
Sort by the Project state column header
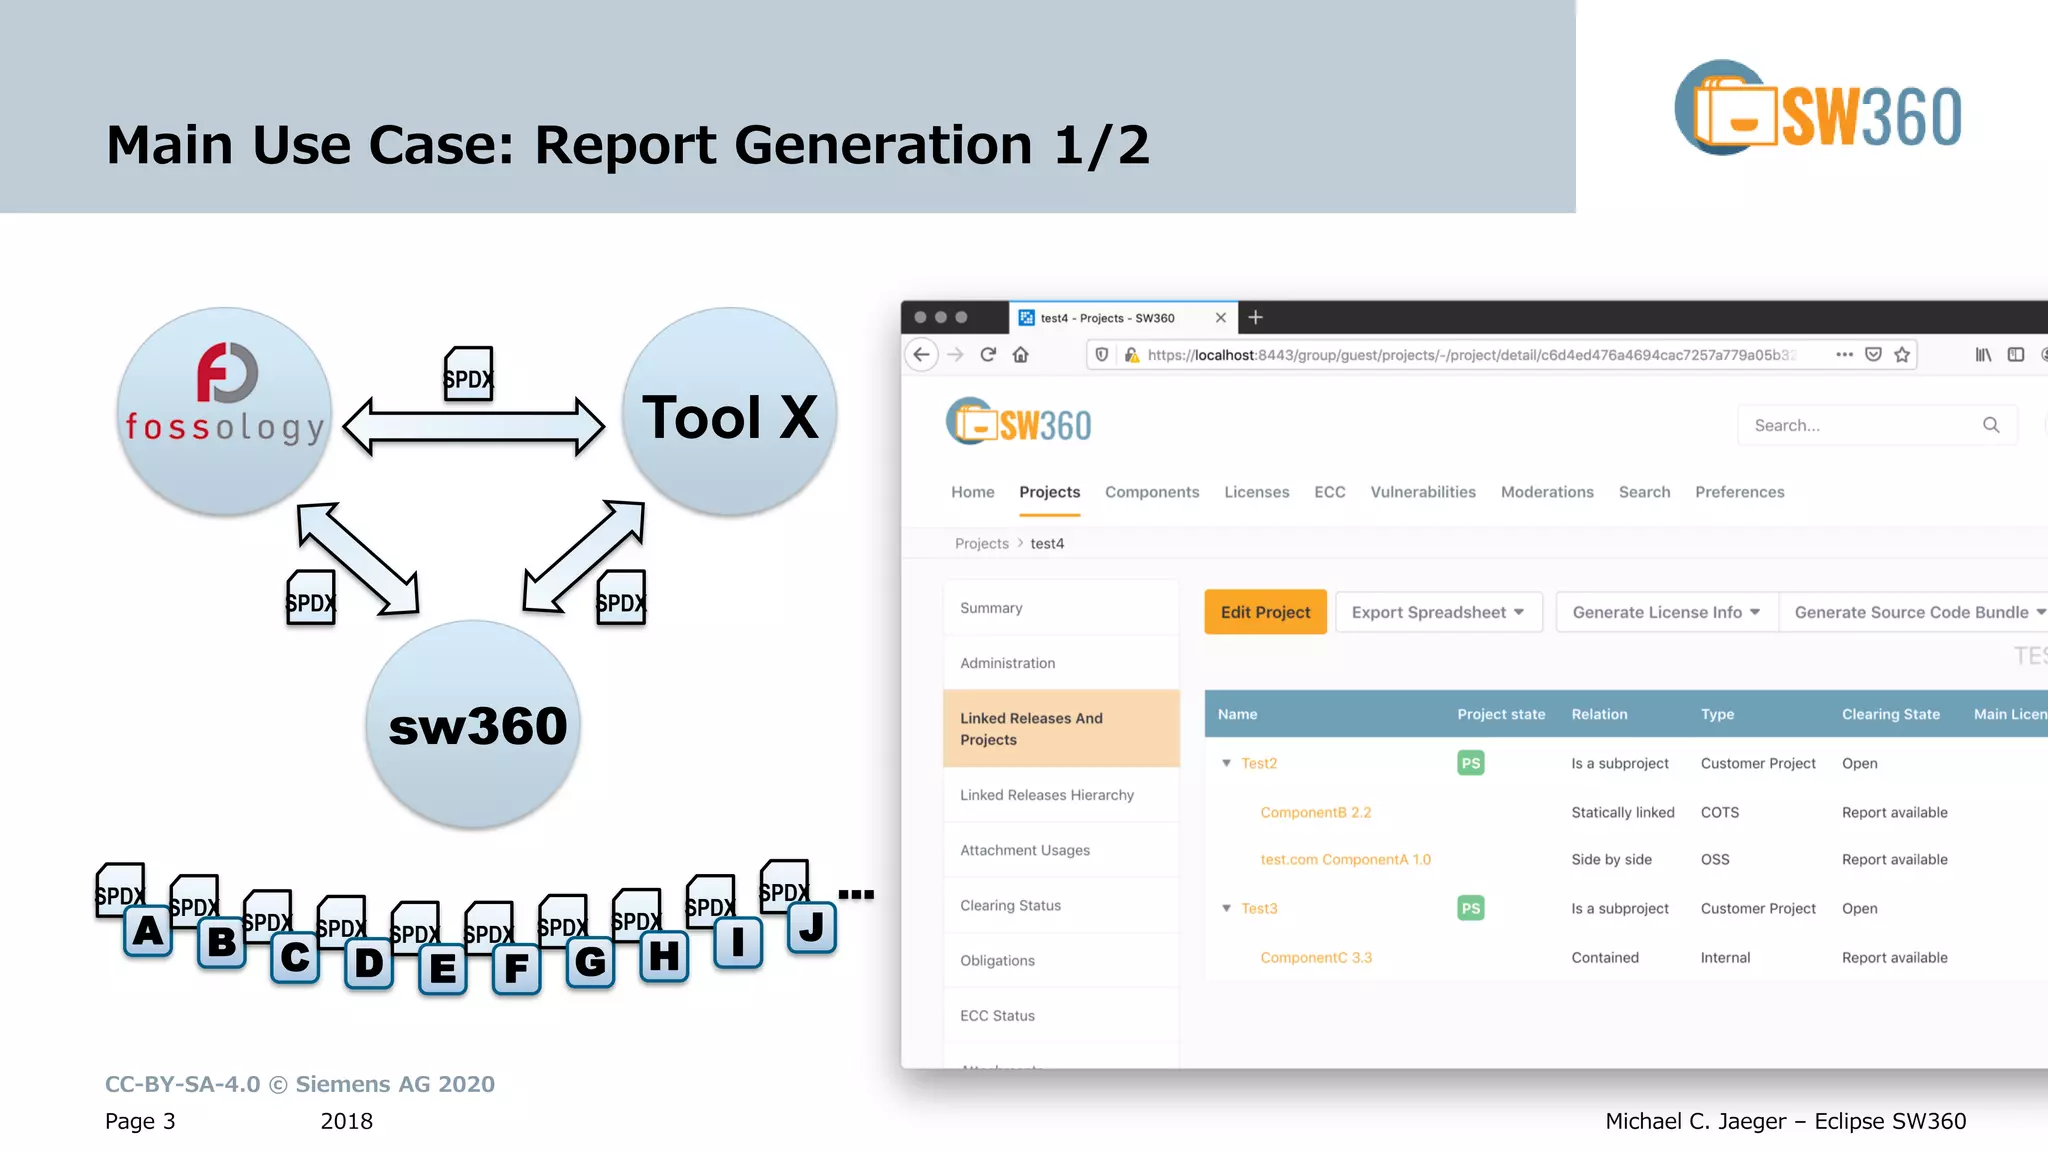coord(1501,714)
